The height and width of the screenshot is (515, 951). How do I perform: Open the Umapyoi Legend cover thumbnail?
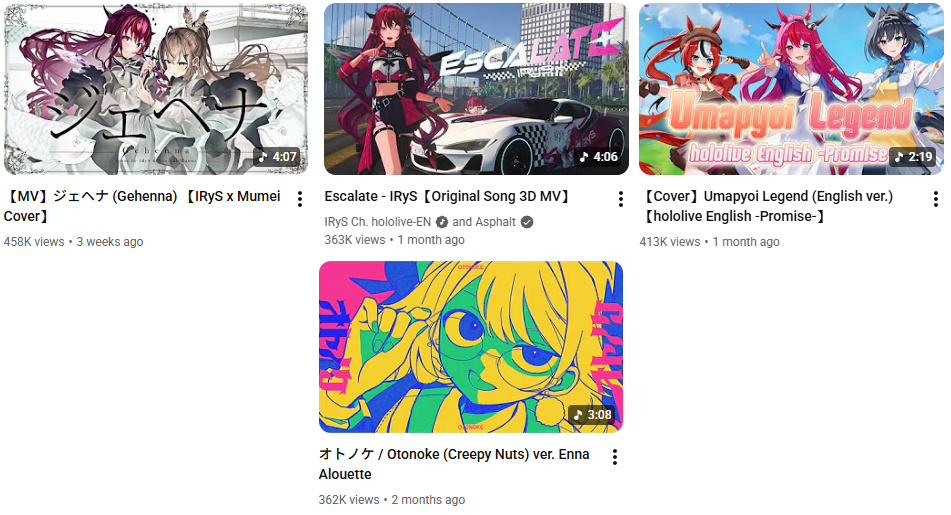point(791,89)
